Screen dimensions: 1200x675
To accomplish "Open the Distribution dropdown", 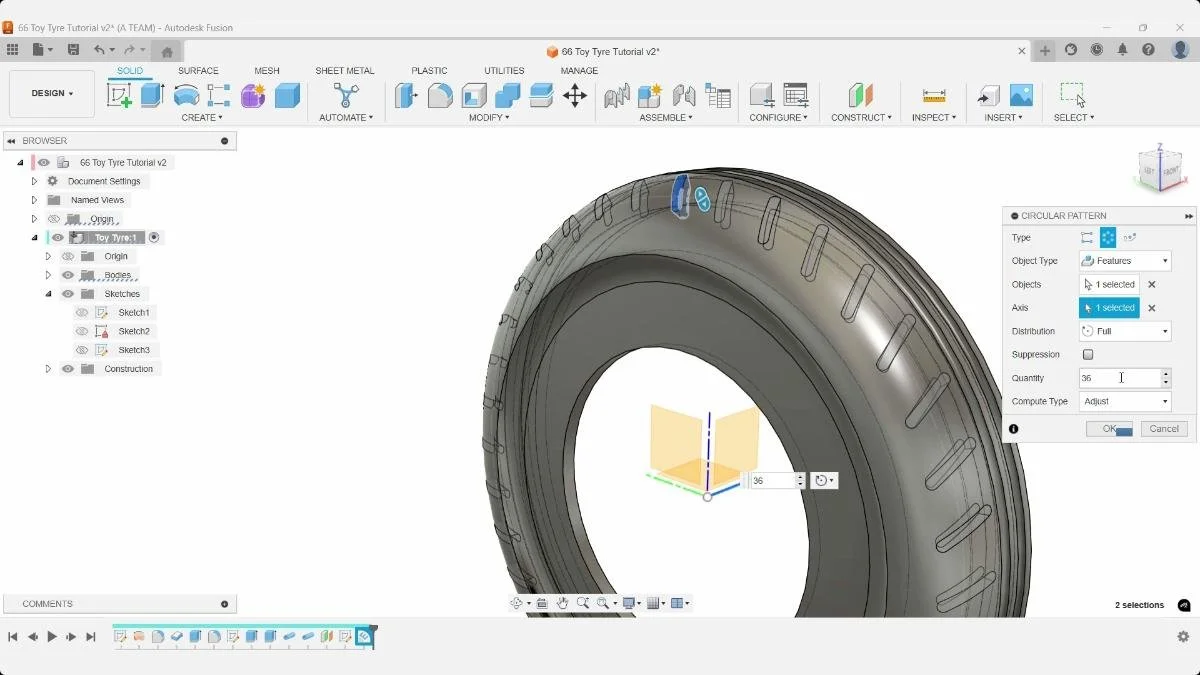I will point(1125,331).
